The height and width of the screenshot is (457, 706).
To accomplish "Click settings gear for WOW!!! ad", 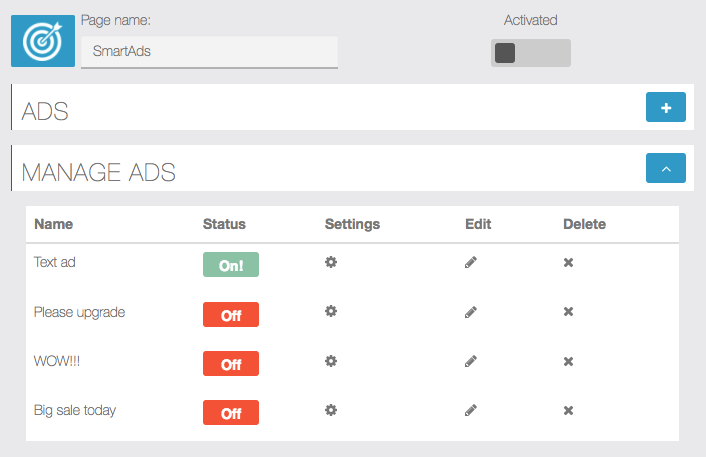I will pyautogui.click(x=331, y=361).
